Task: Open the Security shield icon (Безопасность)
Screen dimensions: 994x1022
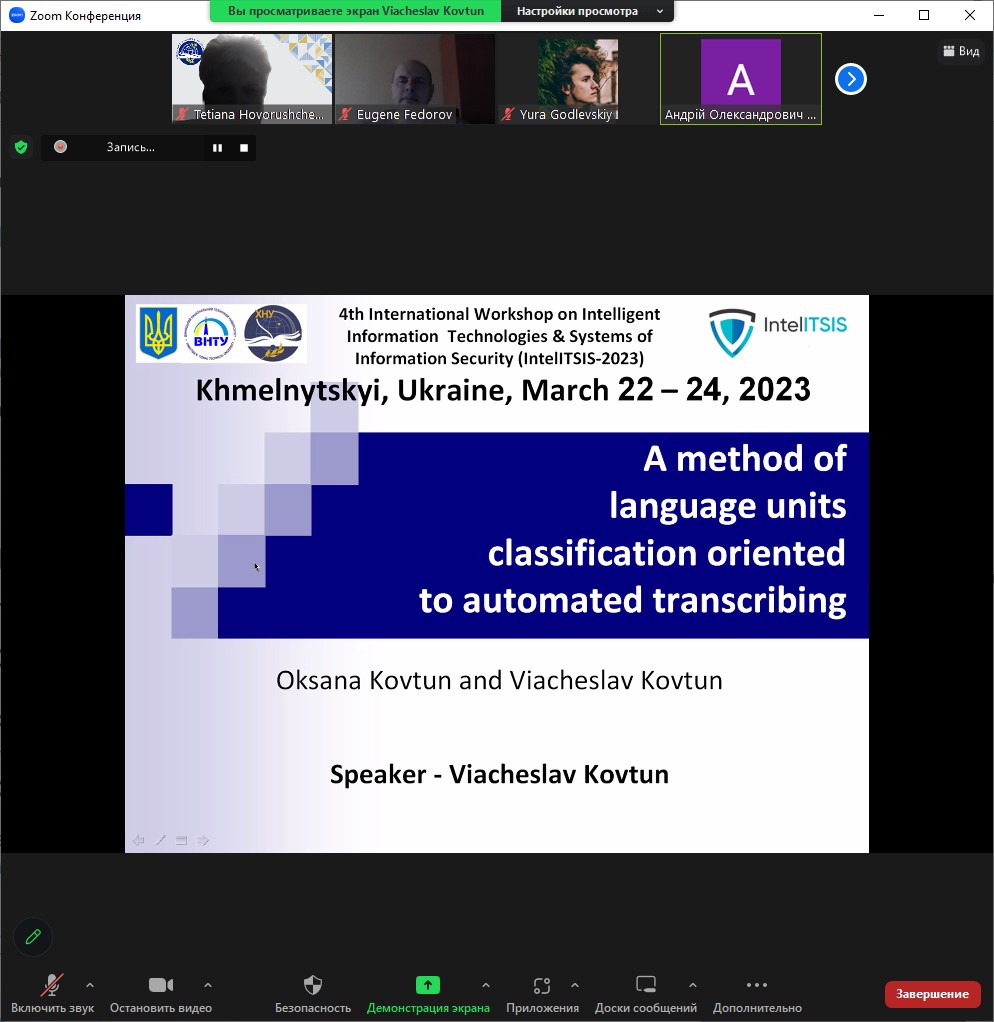Action: coord(313,986)
